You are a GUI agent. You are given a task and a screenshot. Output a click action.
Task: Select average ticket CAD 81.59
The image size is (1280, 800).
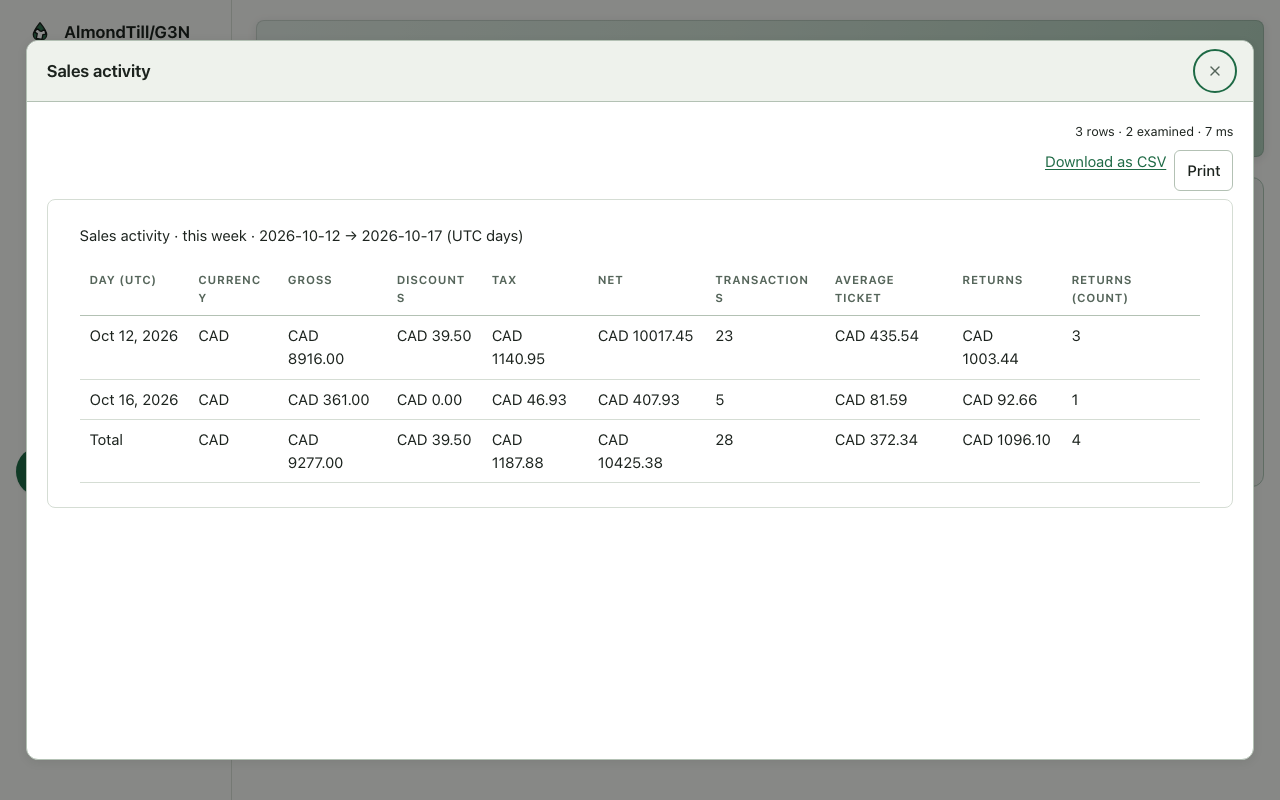point(871,400)
